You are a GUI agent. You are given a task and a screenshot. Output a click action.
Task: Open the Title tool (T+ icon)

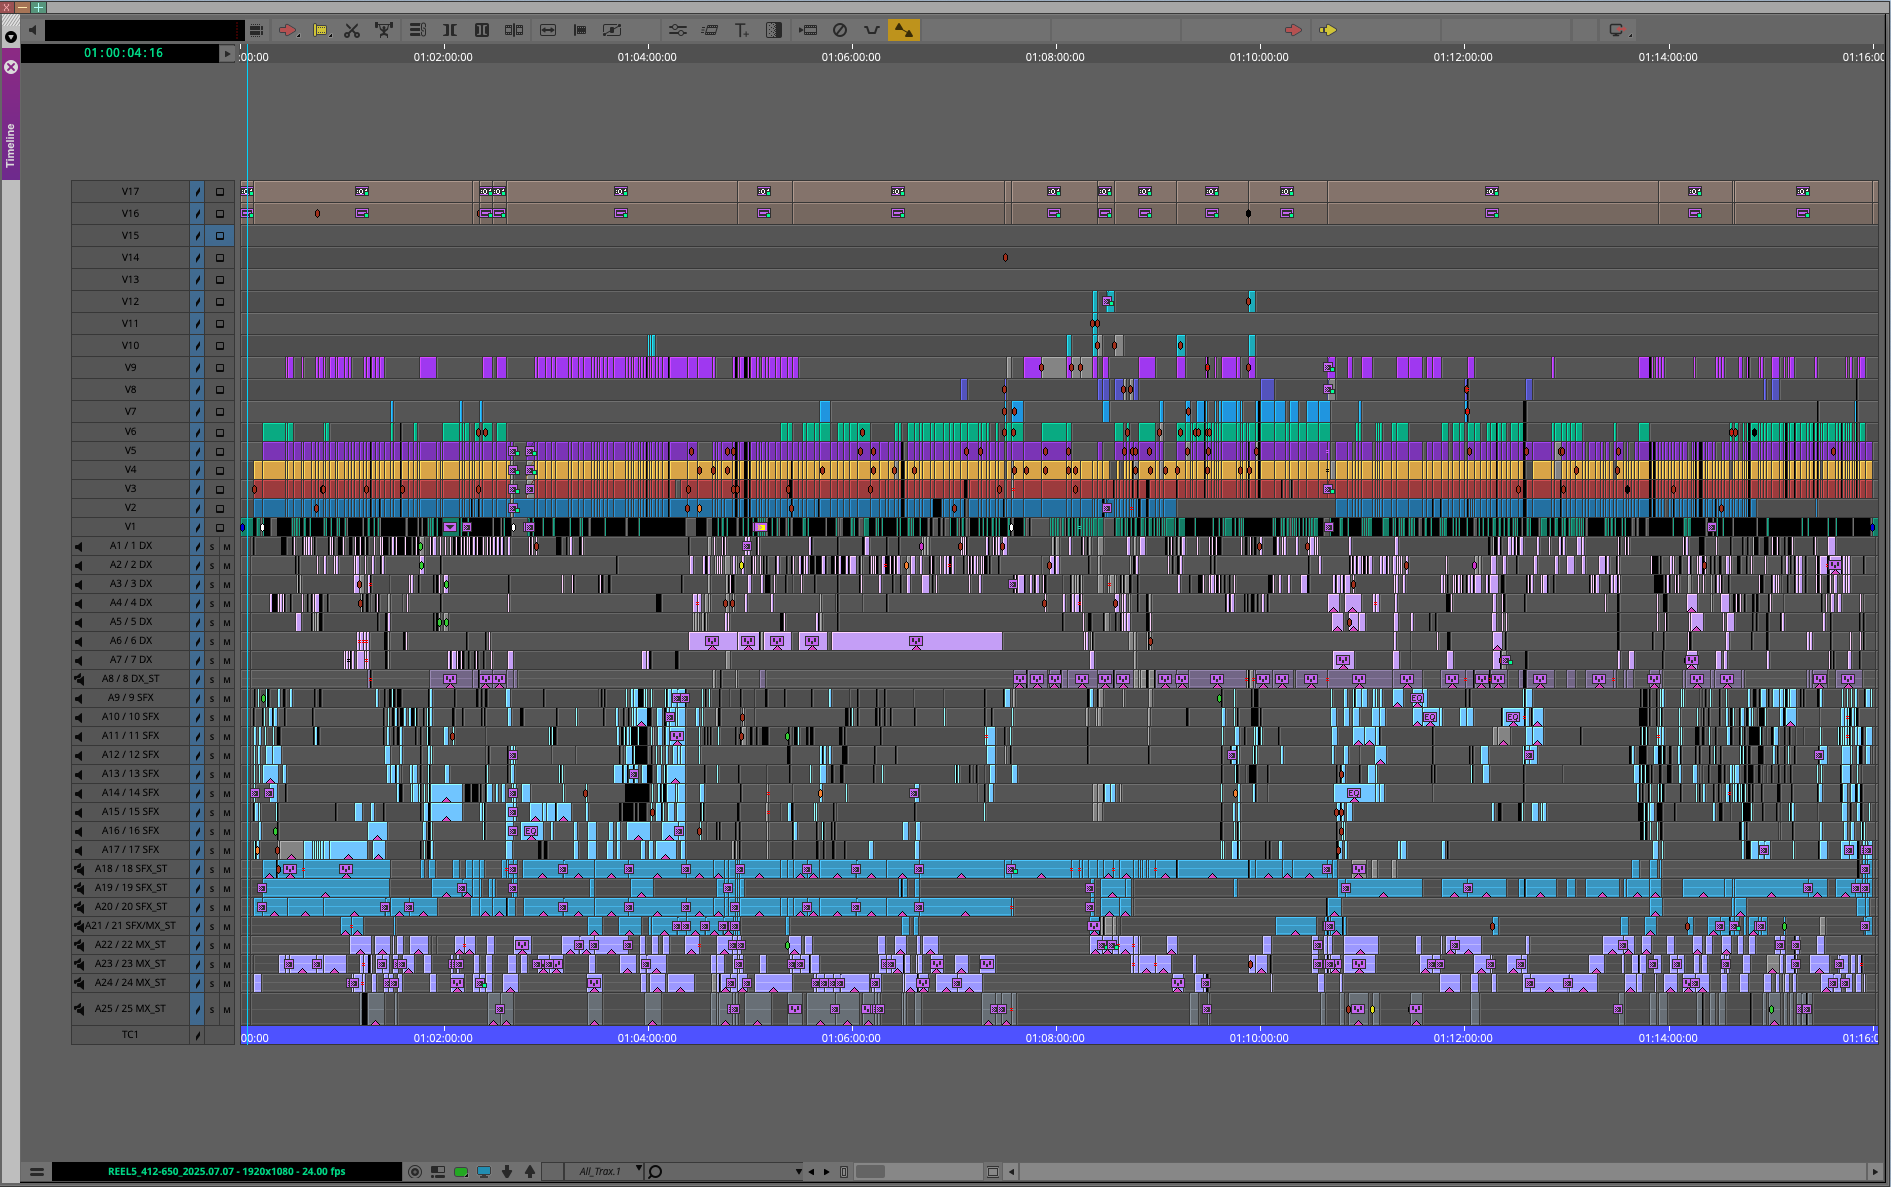click(741, 31)
